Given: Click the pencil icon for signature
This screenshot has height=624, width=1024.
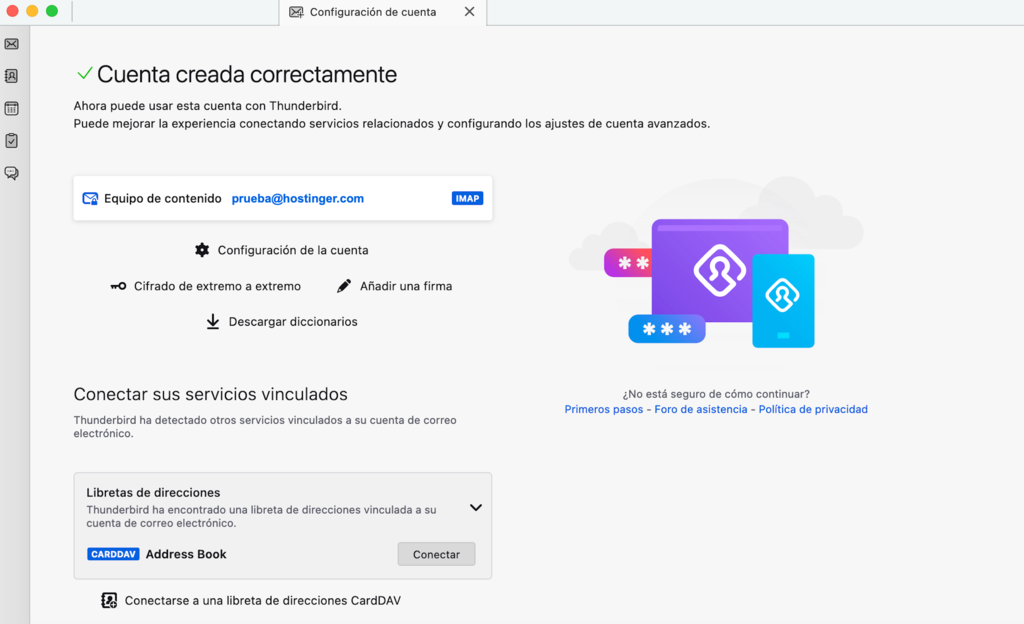Looking at the screenshot, I should (x=344, y=286).
